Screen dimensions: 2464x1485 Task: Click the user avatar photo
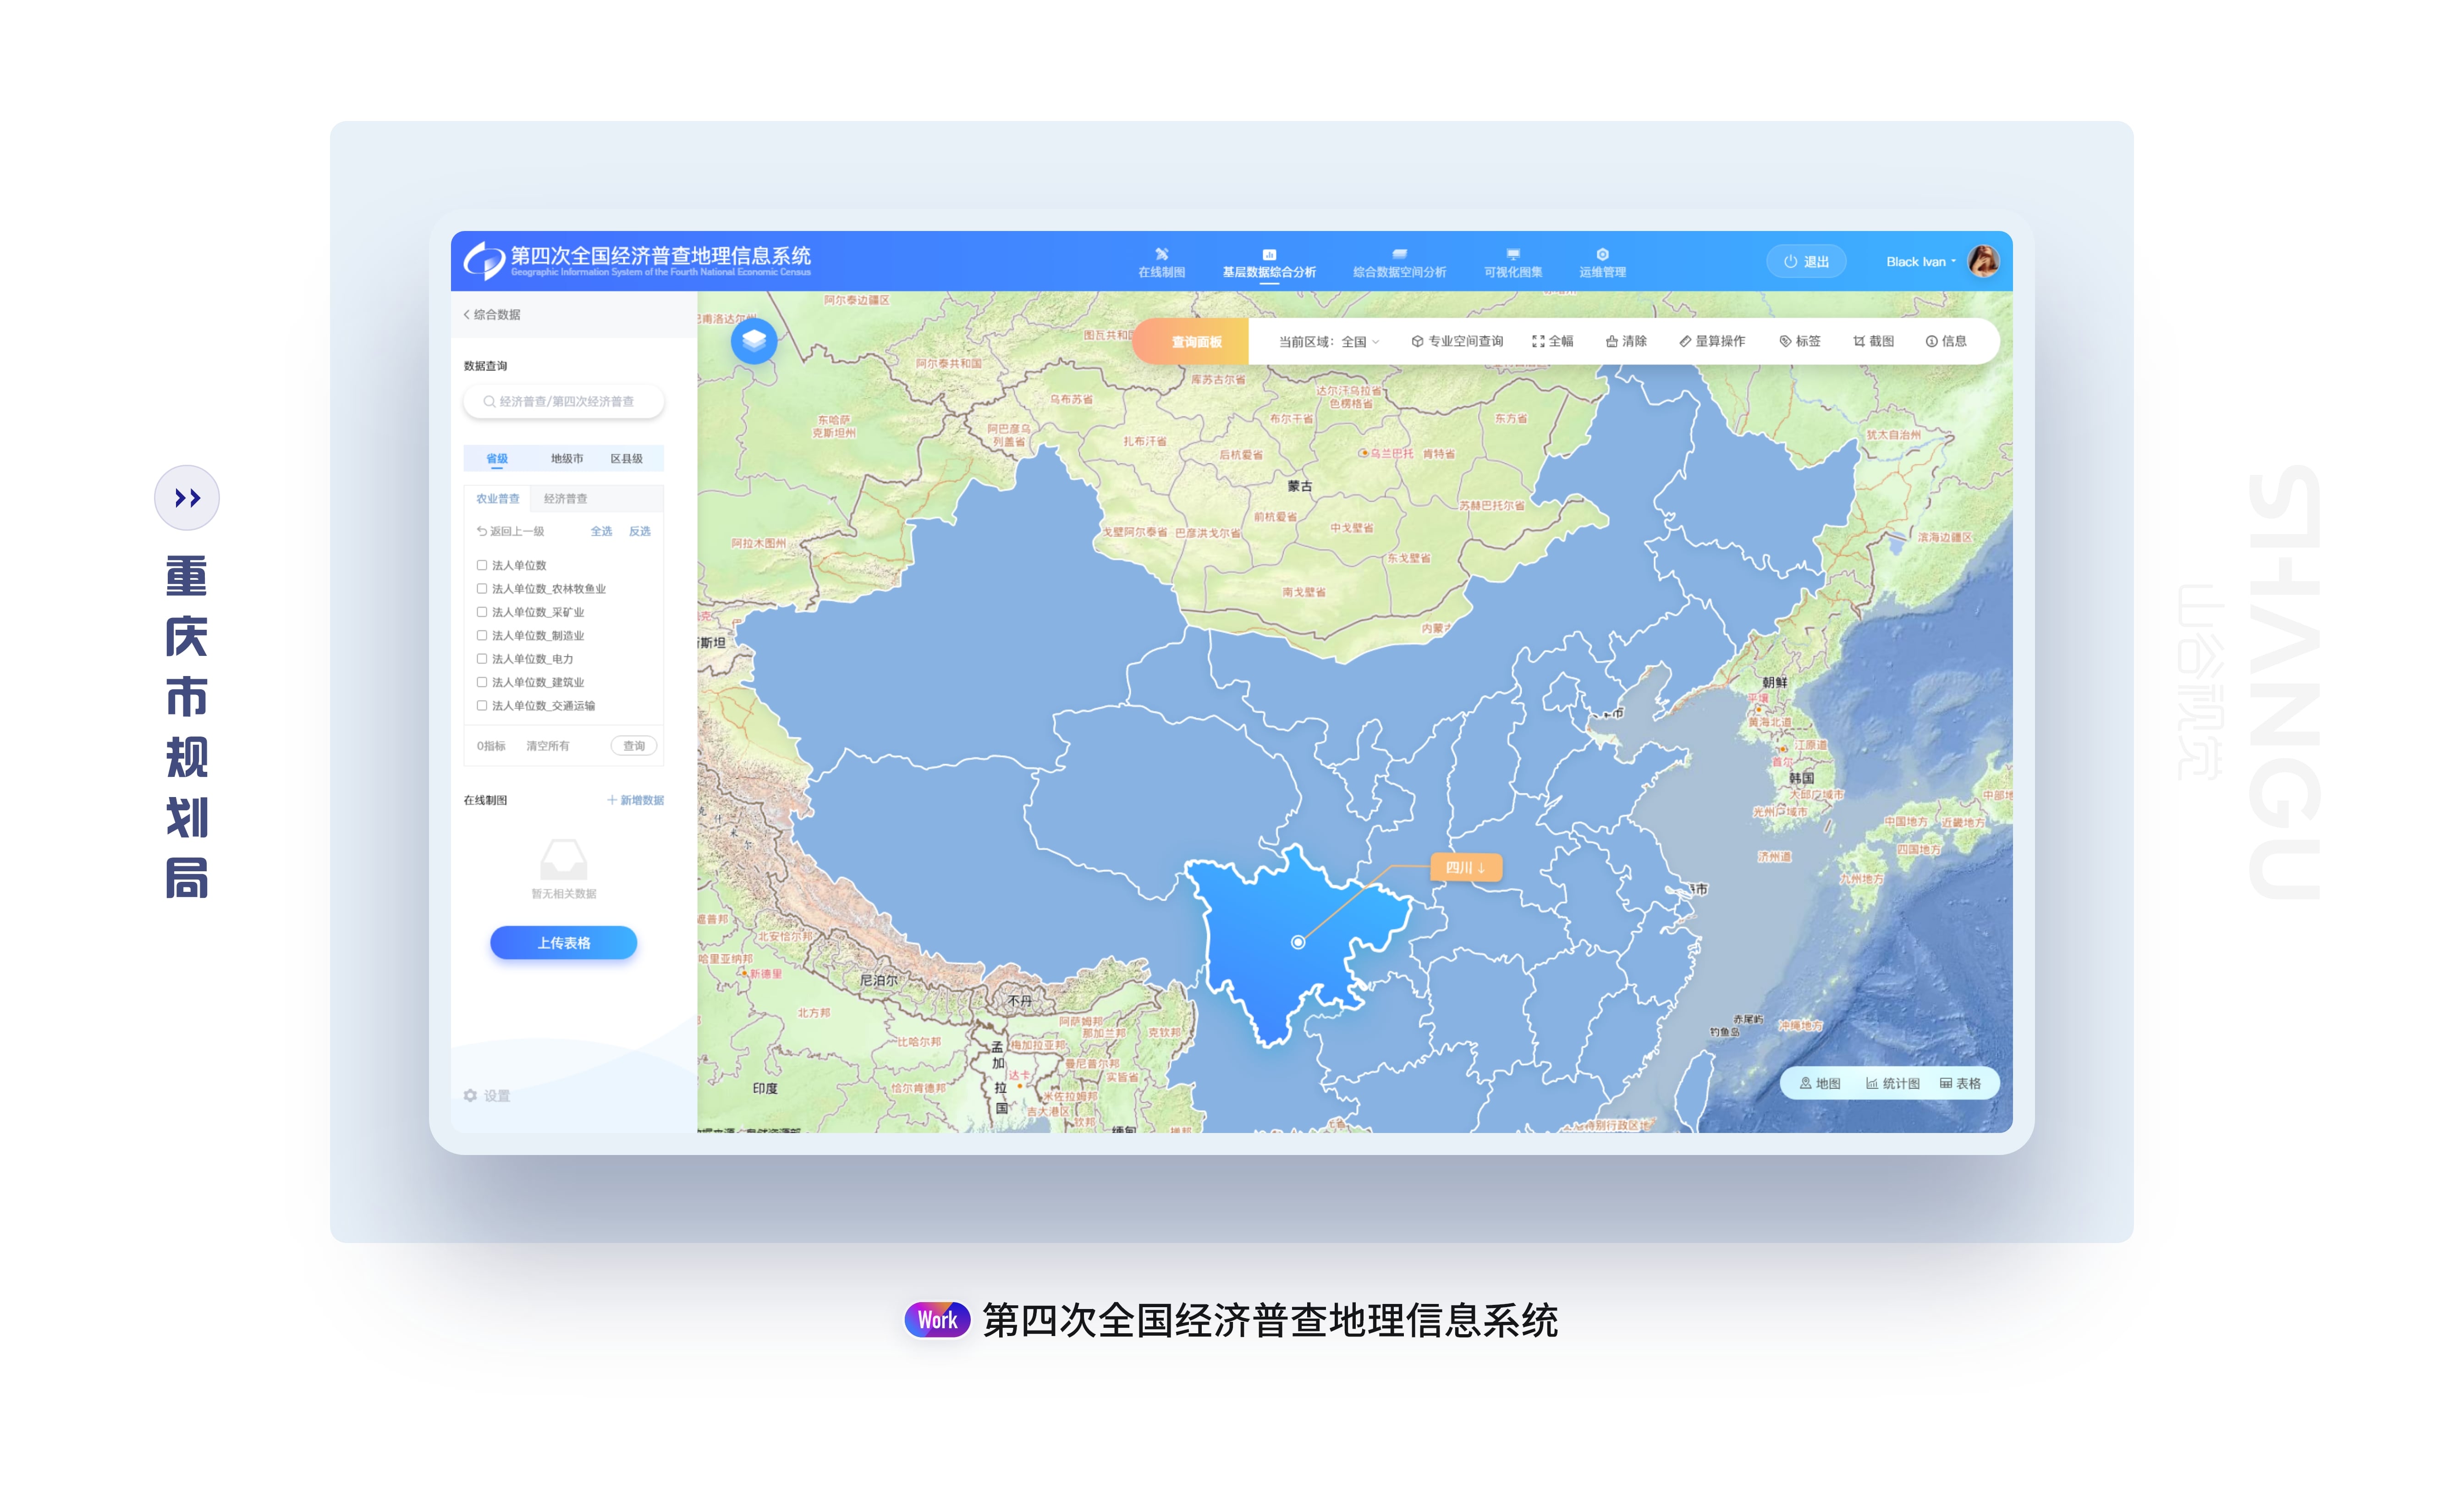(x=1983, y=261)
